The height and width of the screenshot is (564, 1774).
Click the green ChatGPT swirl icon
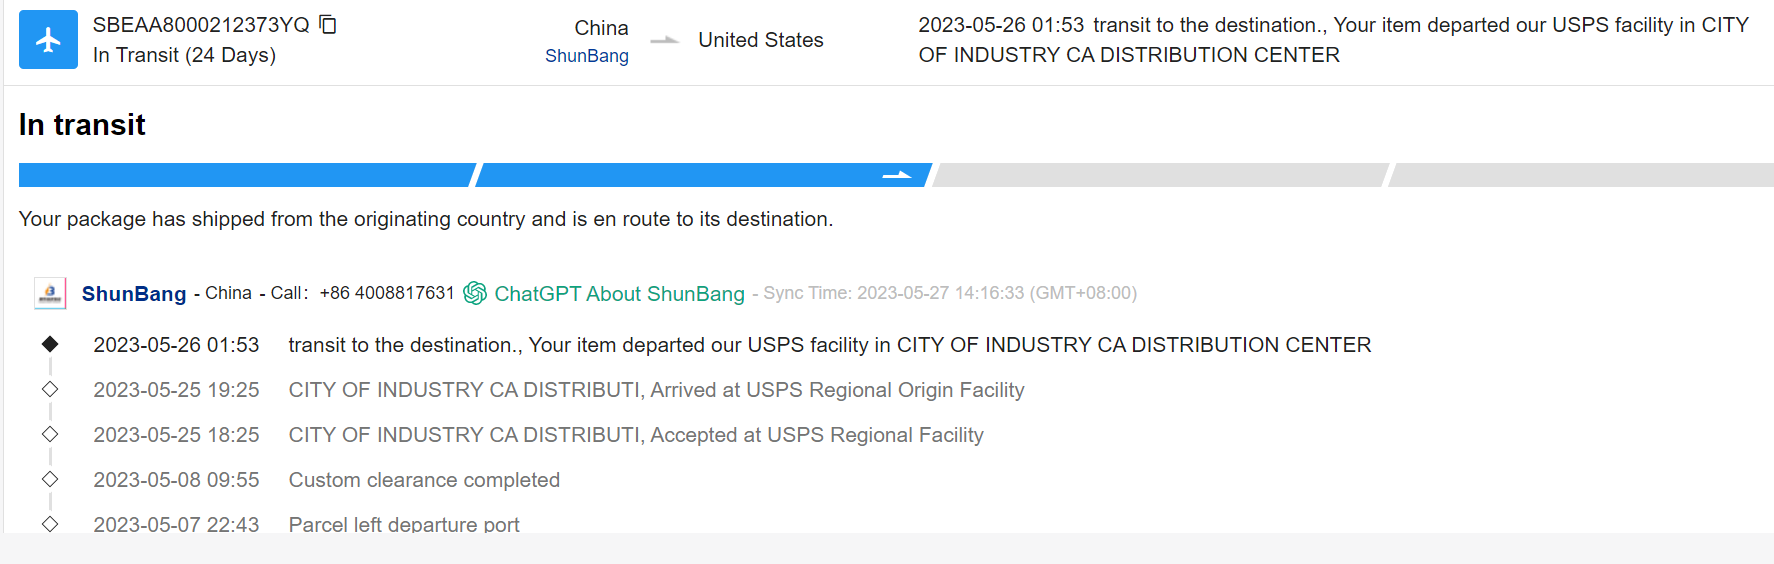click(475, 293)
